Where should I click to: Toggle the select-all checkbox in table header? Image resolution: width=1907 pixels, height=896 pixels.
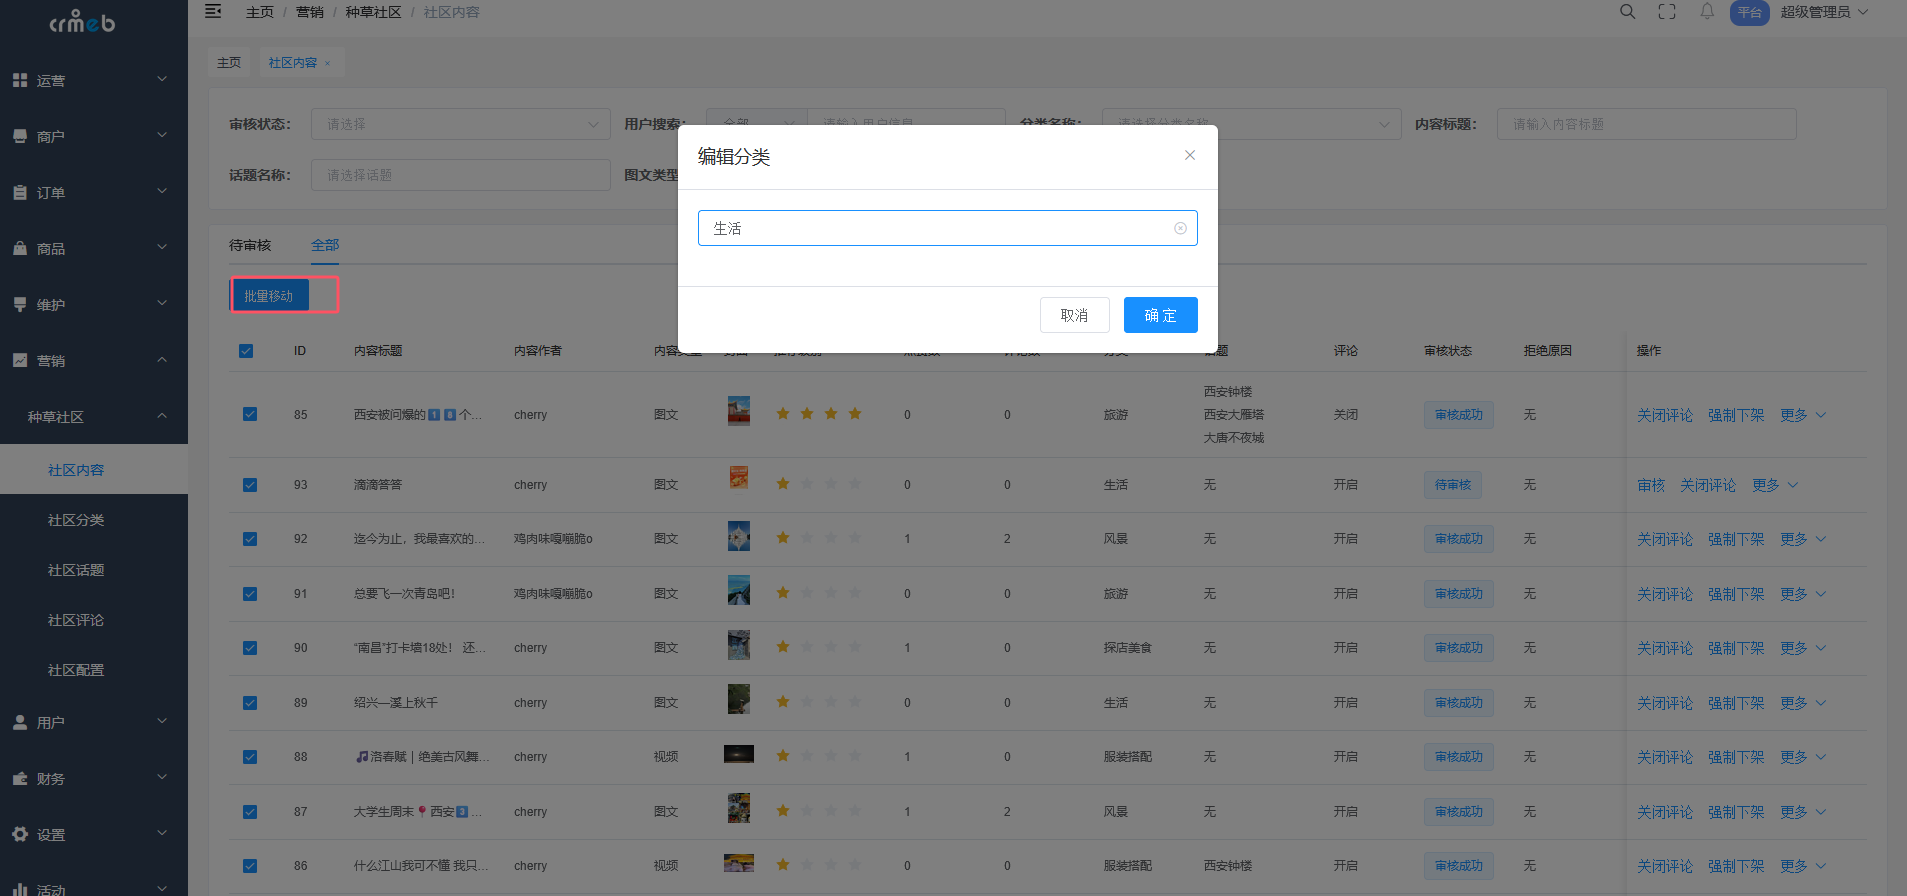tap(246, 351)
